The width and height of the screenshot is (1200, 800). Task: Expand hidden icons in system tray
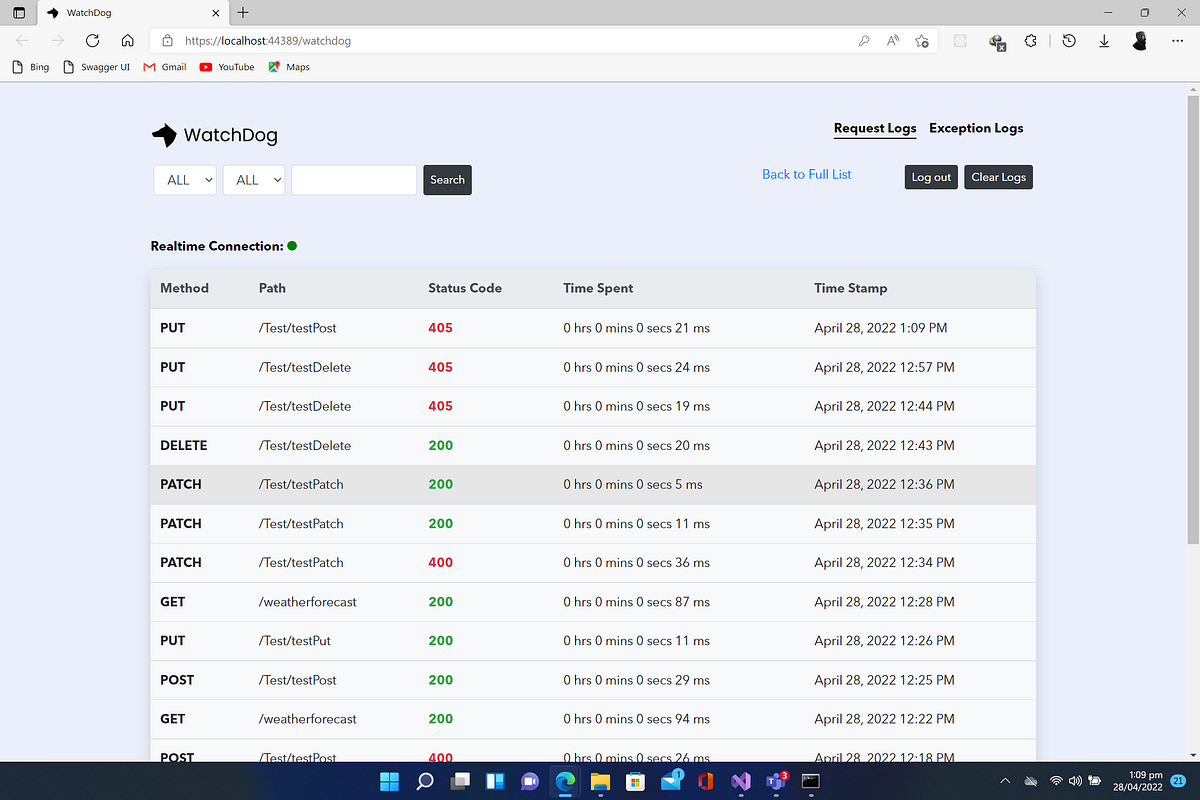tap(1004, 782)
